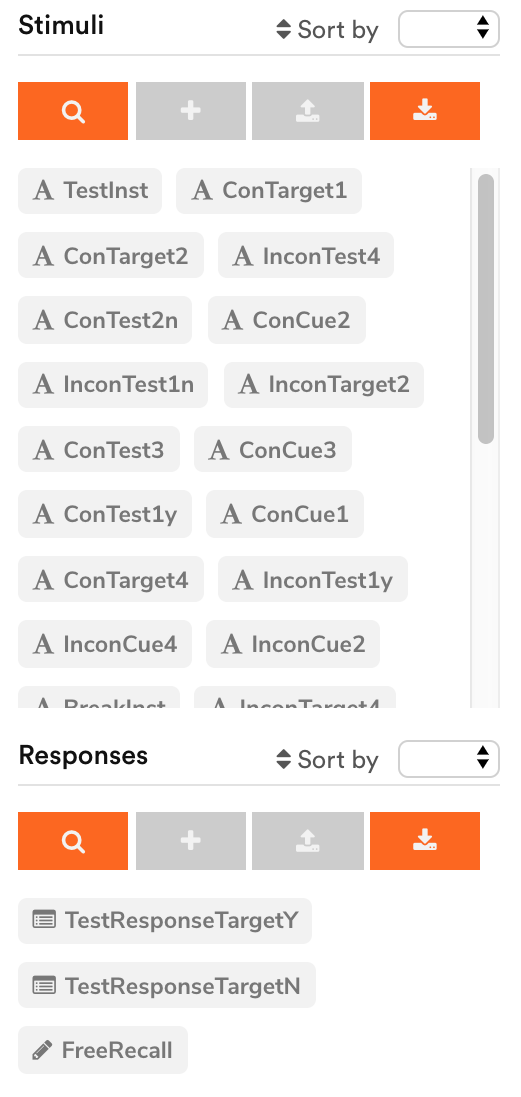Viewport: 521px width, 1097px height.
Task: Open the Stimuli Sort by dropdown
Action: click(x=448, y=29)
